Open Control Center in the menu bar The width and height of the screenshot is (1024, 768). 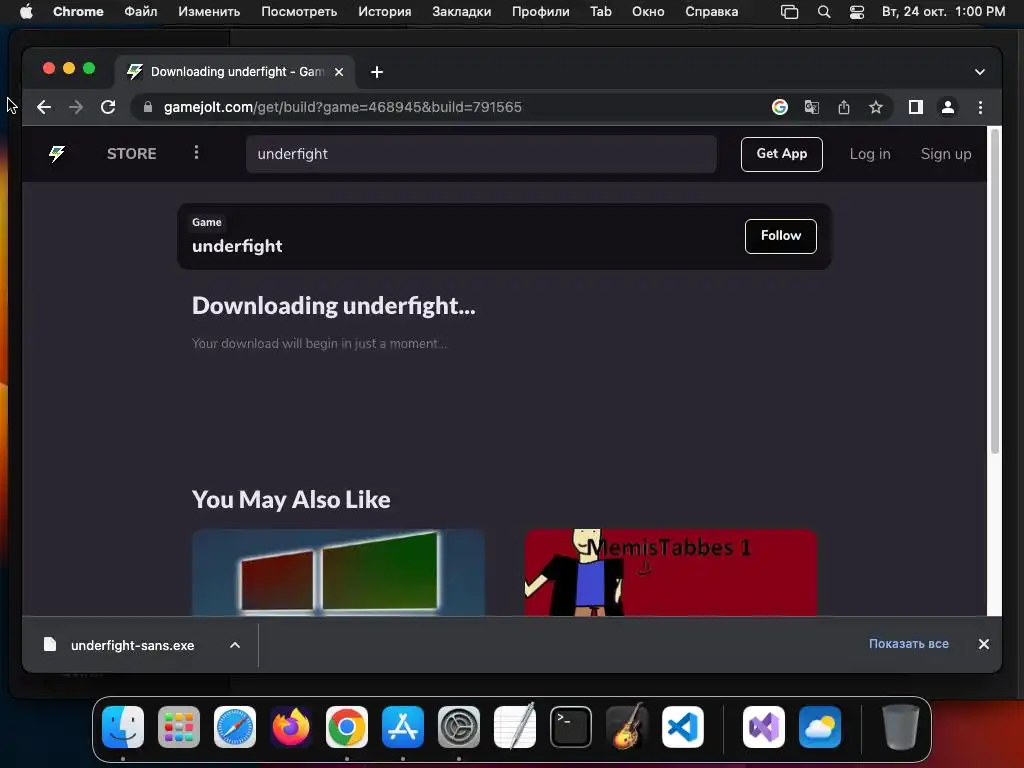click(x=857, y=12)
